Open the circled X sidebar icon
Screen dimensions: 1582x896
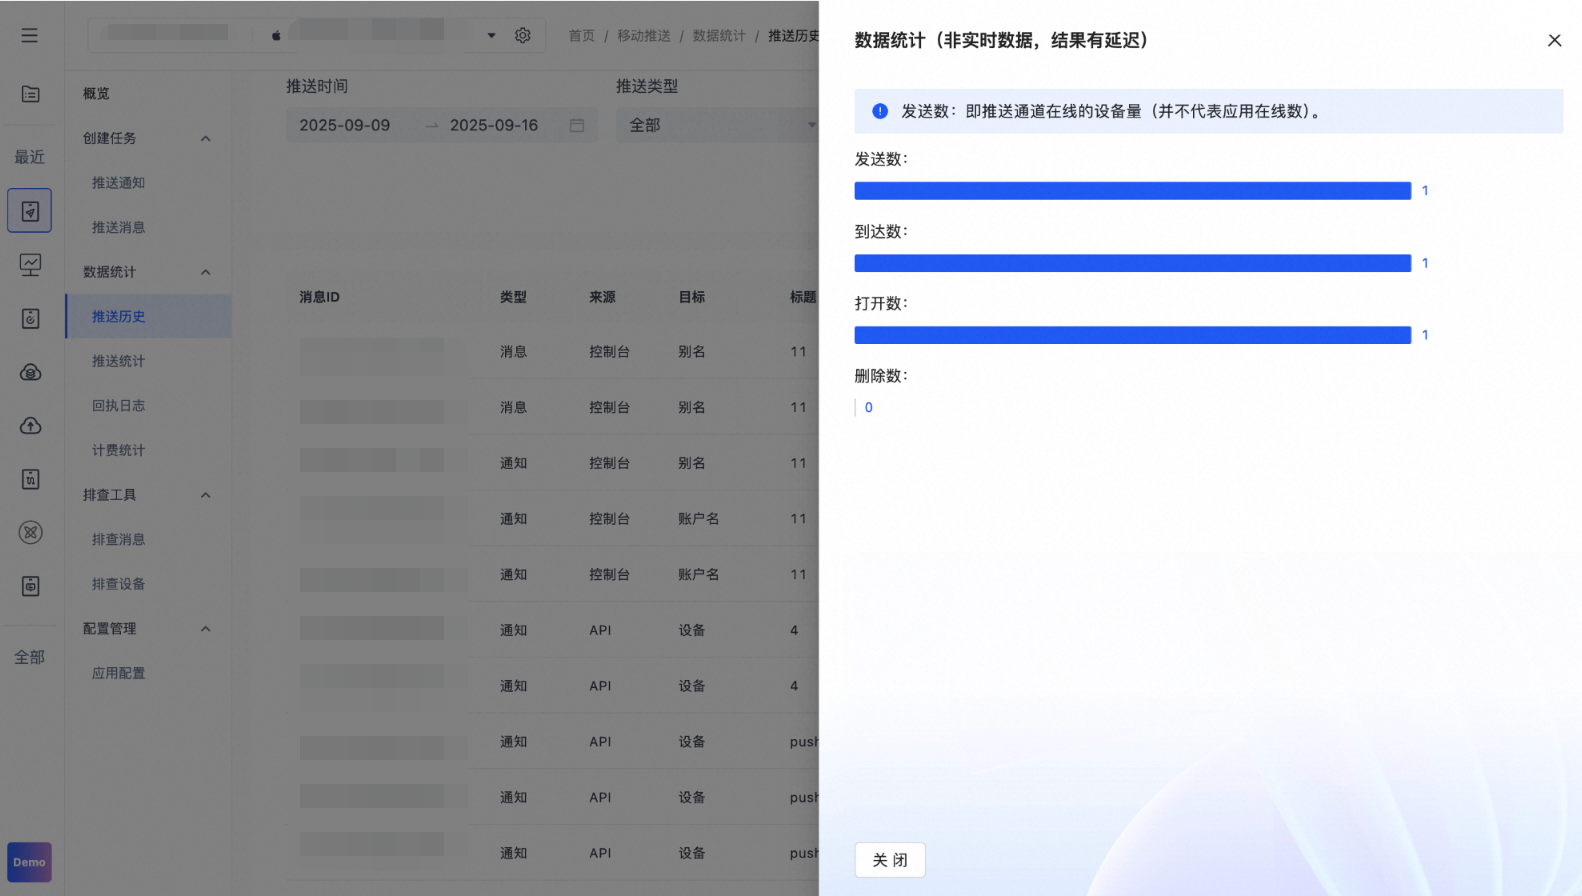(30, 533)
